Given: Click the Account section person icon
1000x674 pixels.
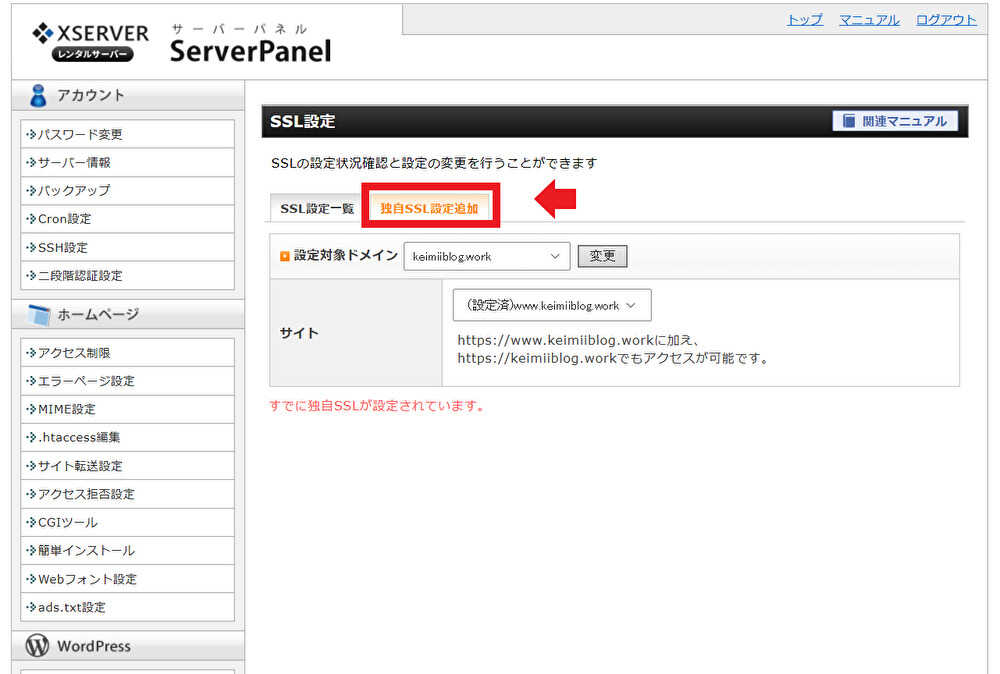Looking at the screenshot, I should [x=38, y=95].
